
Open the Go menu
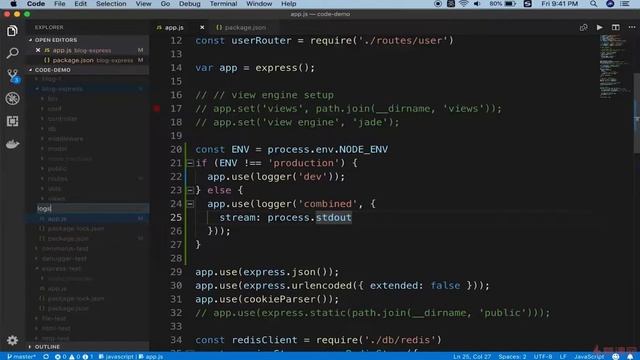coord(165,4)
